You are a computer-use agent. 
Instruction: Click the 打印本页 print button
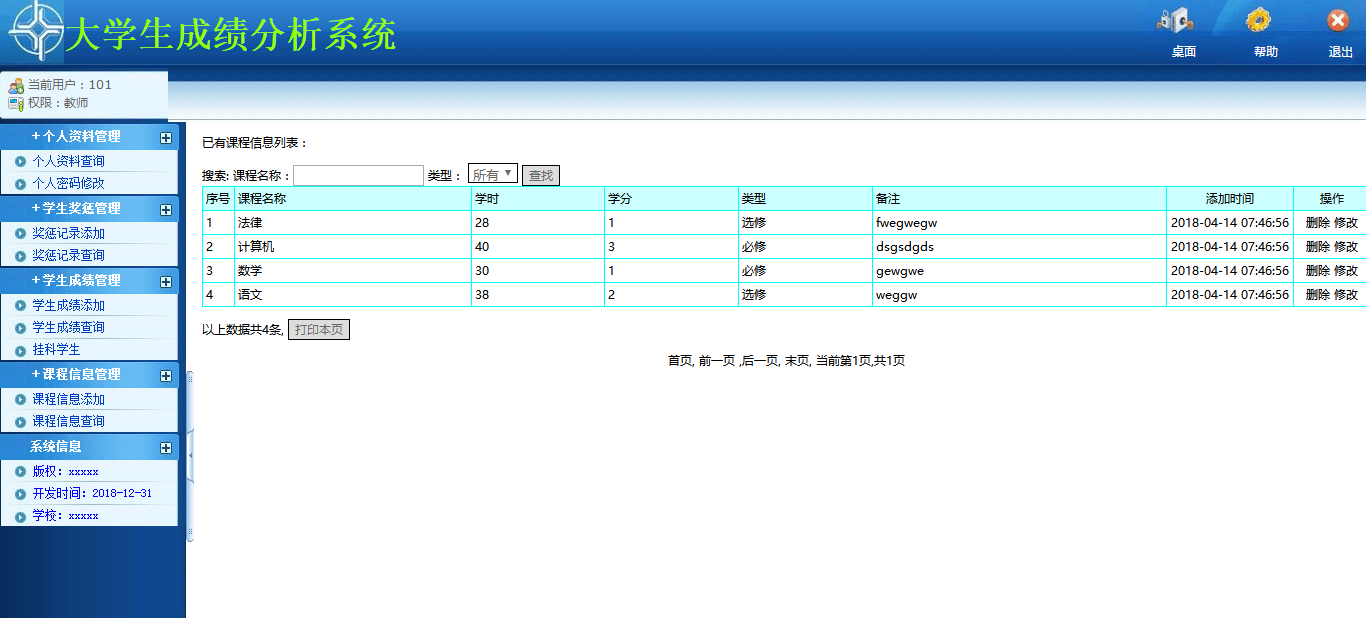(319, 330)
